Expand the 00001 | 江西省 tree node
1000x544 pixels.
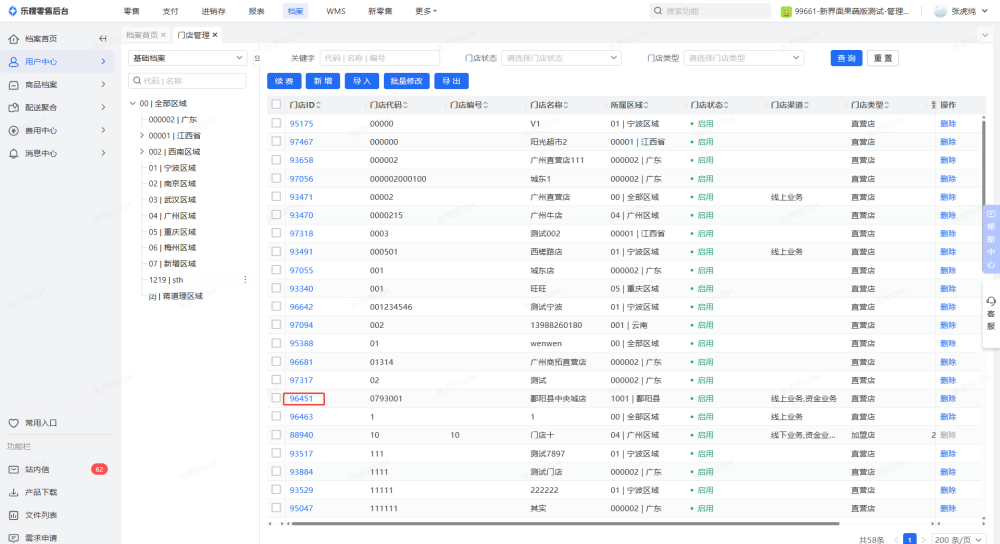point(142,136)
